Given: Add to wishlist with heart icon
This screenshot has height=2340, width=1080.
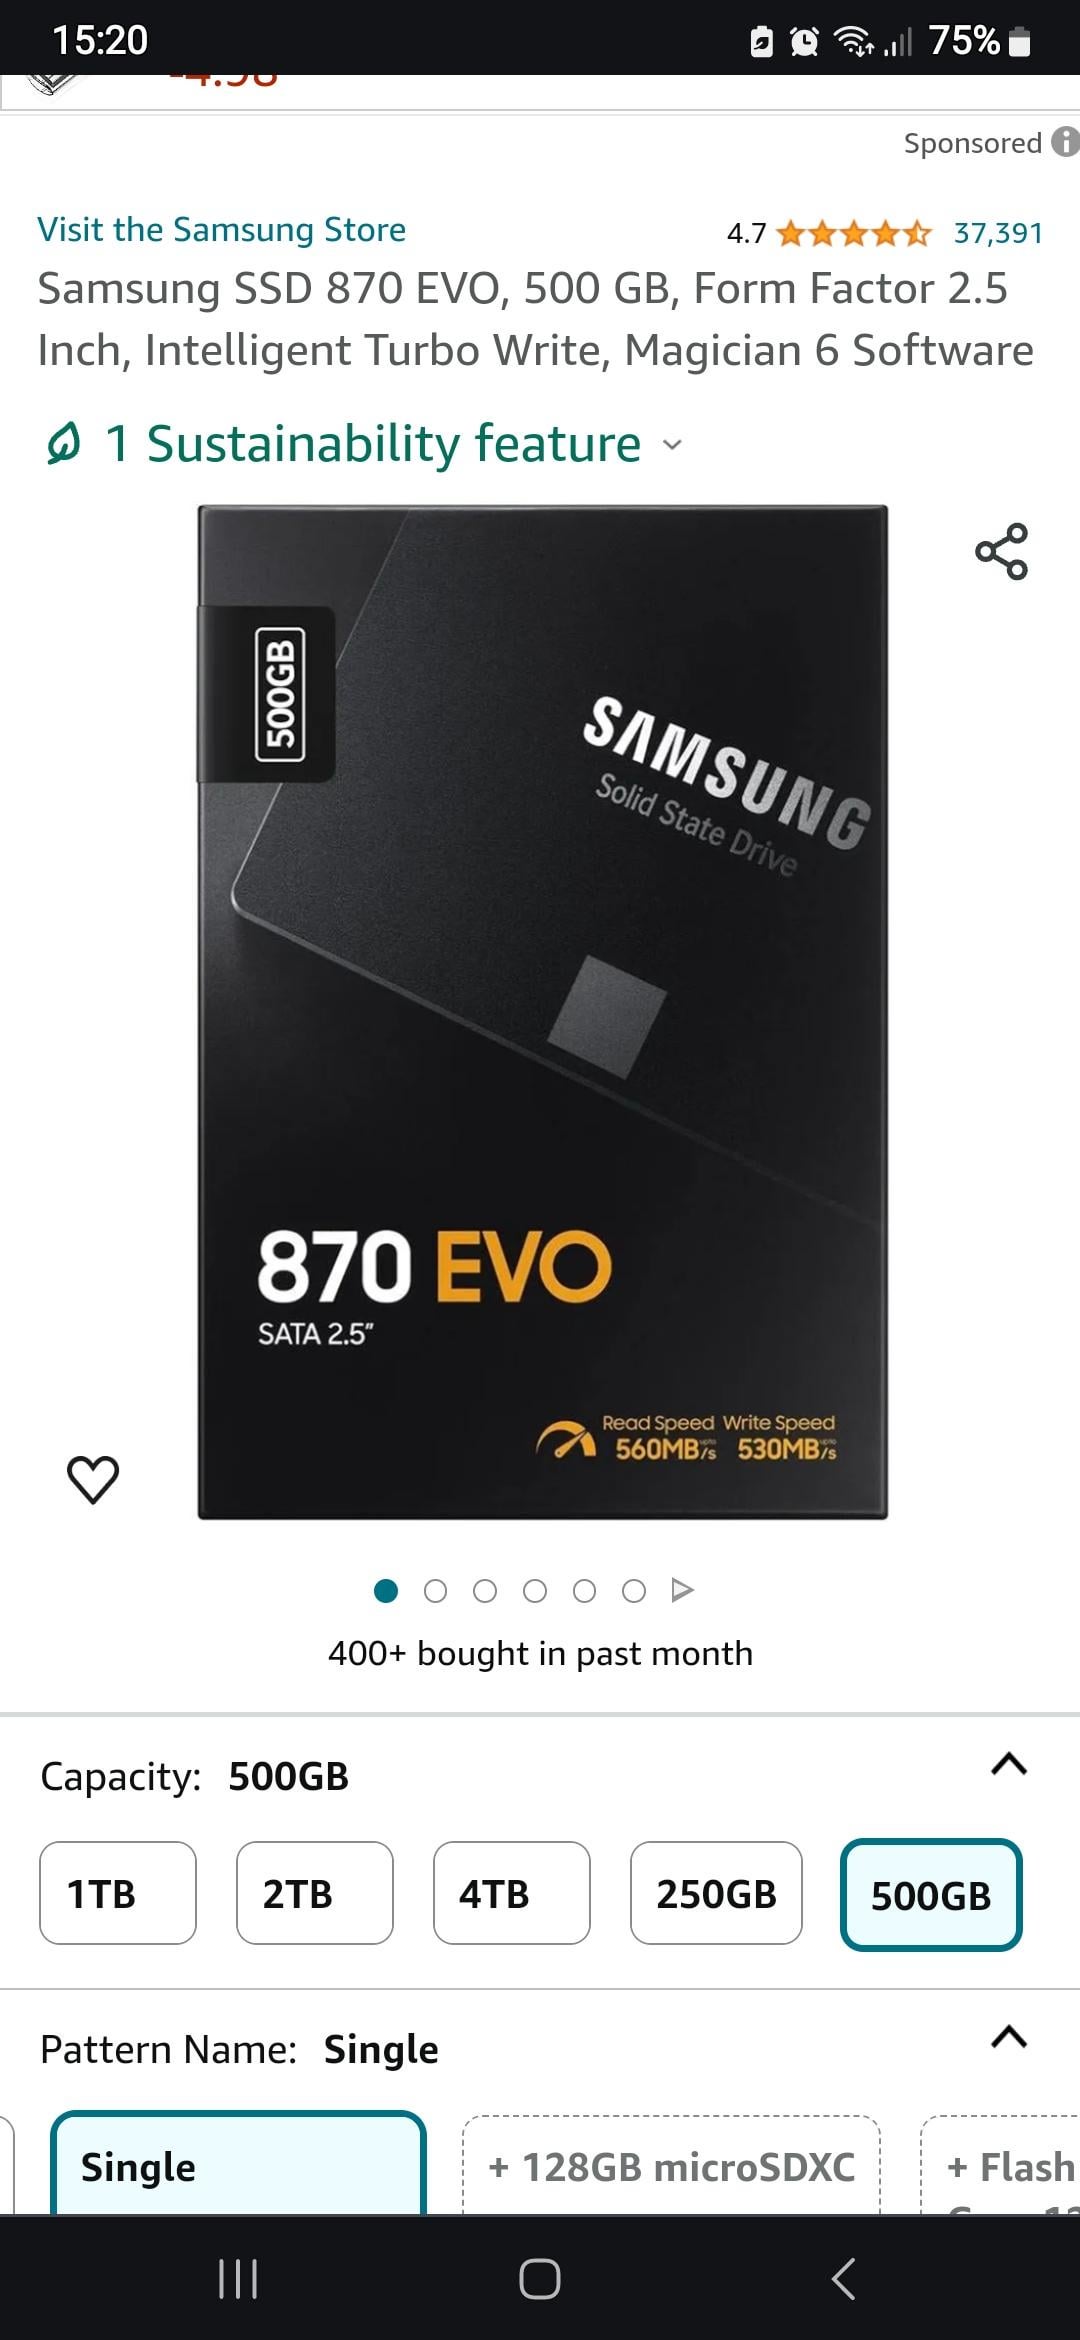Looking at the screenshot, I should pyautogui.click(x=93, y=1479).
